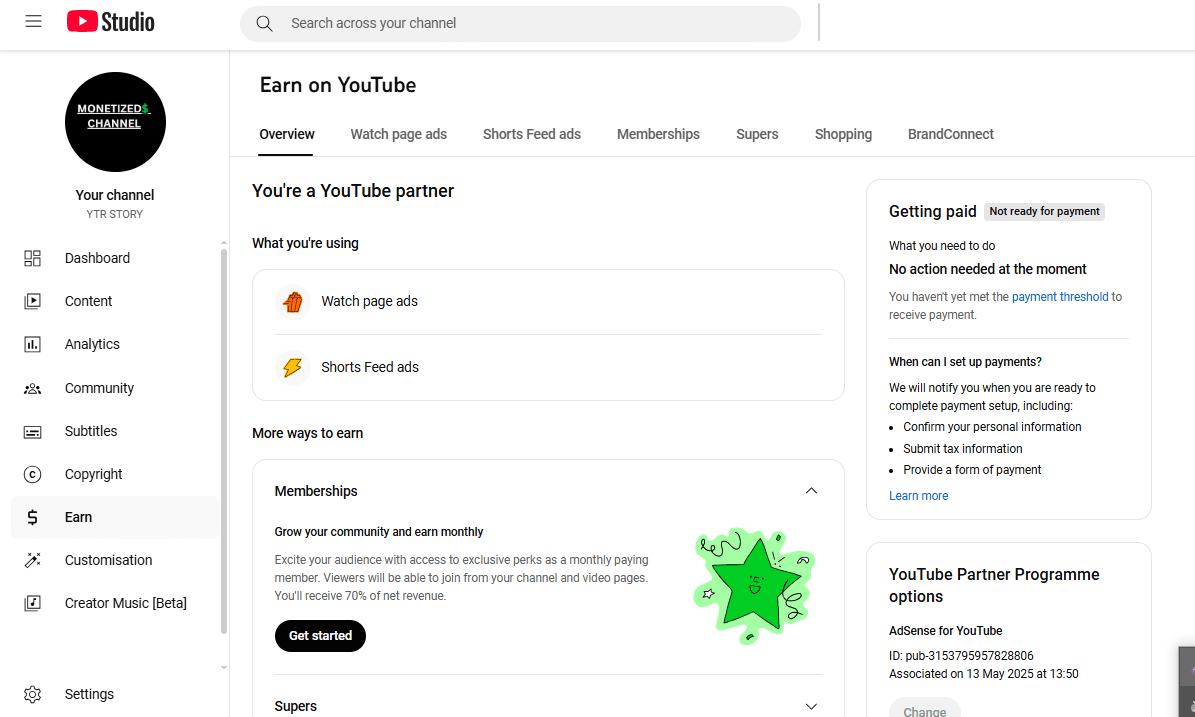This screenshot has width=1195, height=717.
Task: Click the Change AdSense button
Action: pyautogui.click(x=924, y=709)
